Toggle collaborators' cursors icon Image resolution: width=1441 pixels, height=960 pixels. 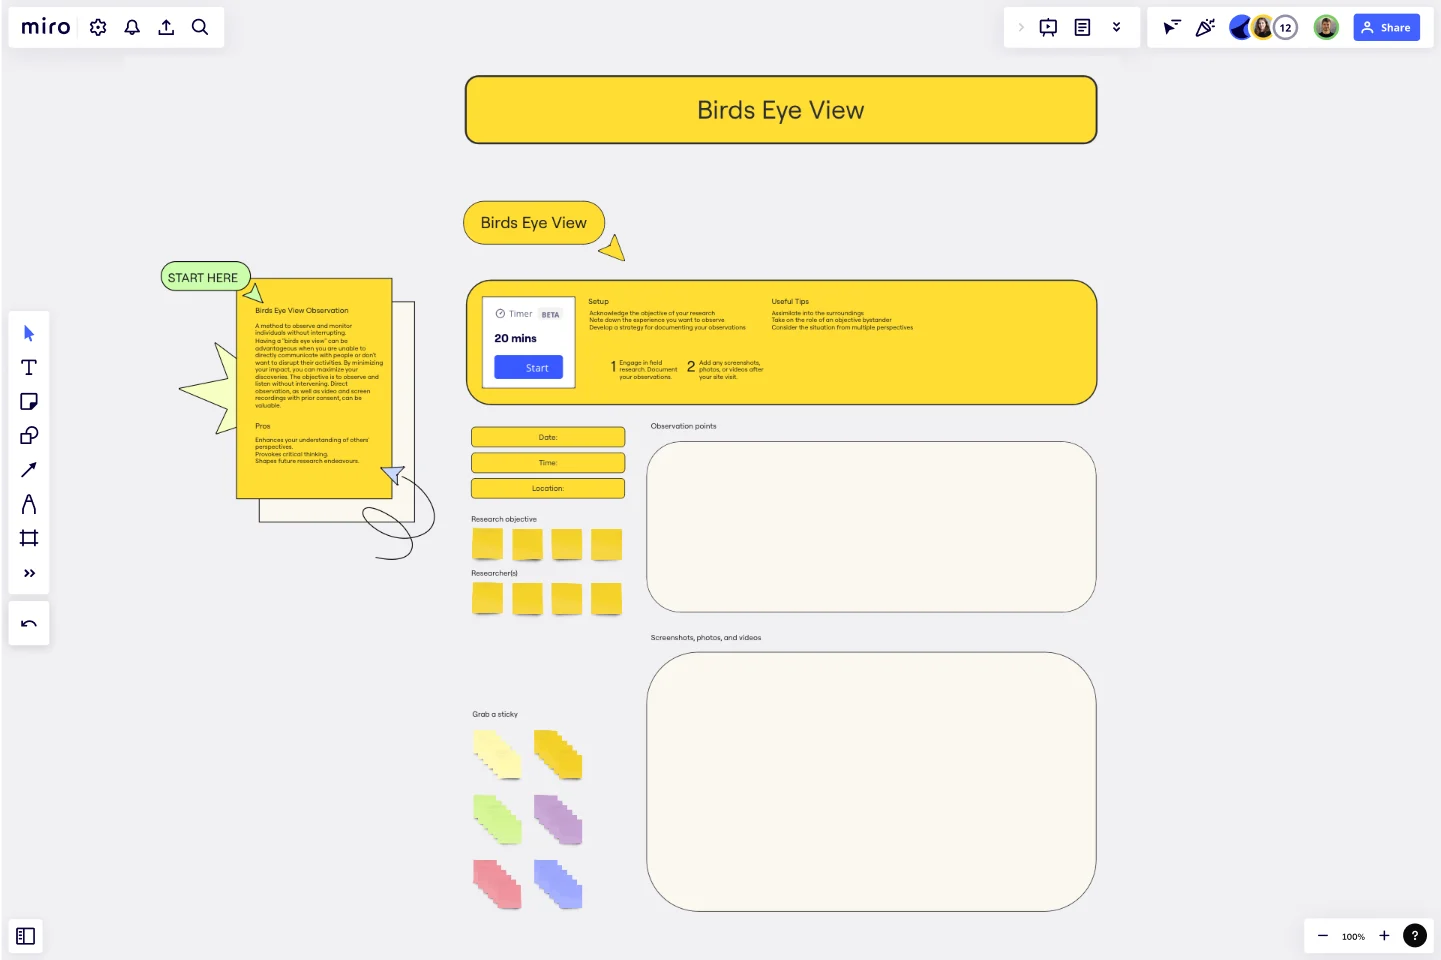click(x=1171, y=27)
